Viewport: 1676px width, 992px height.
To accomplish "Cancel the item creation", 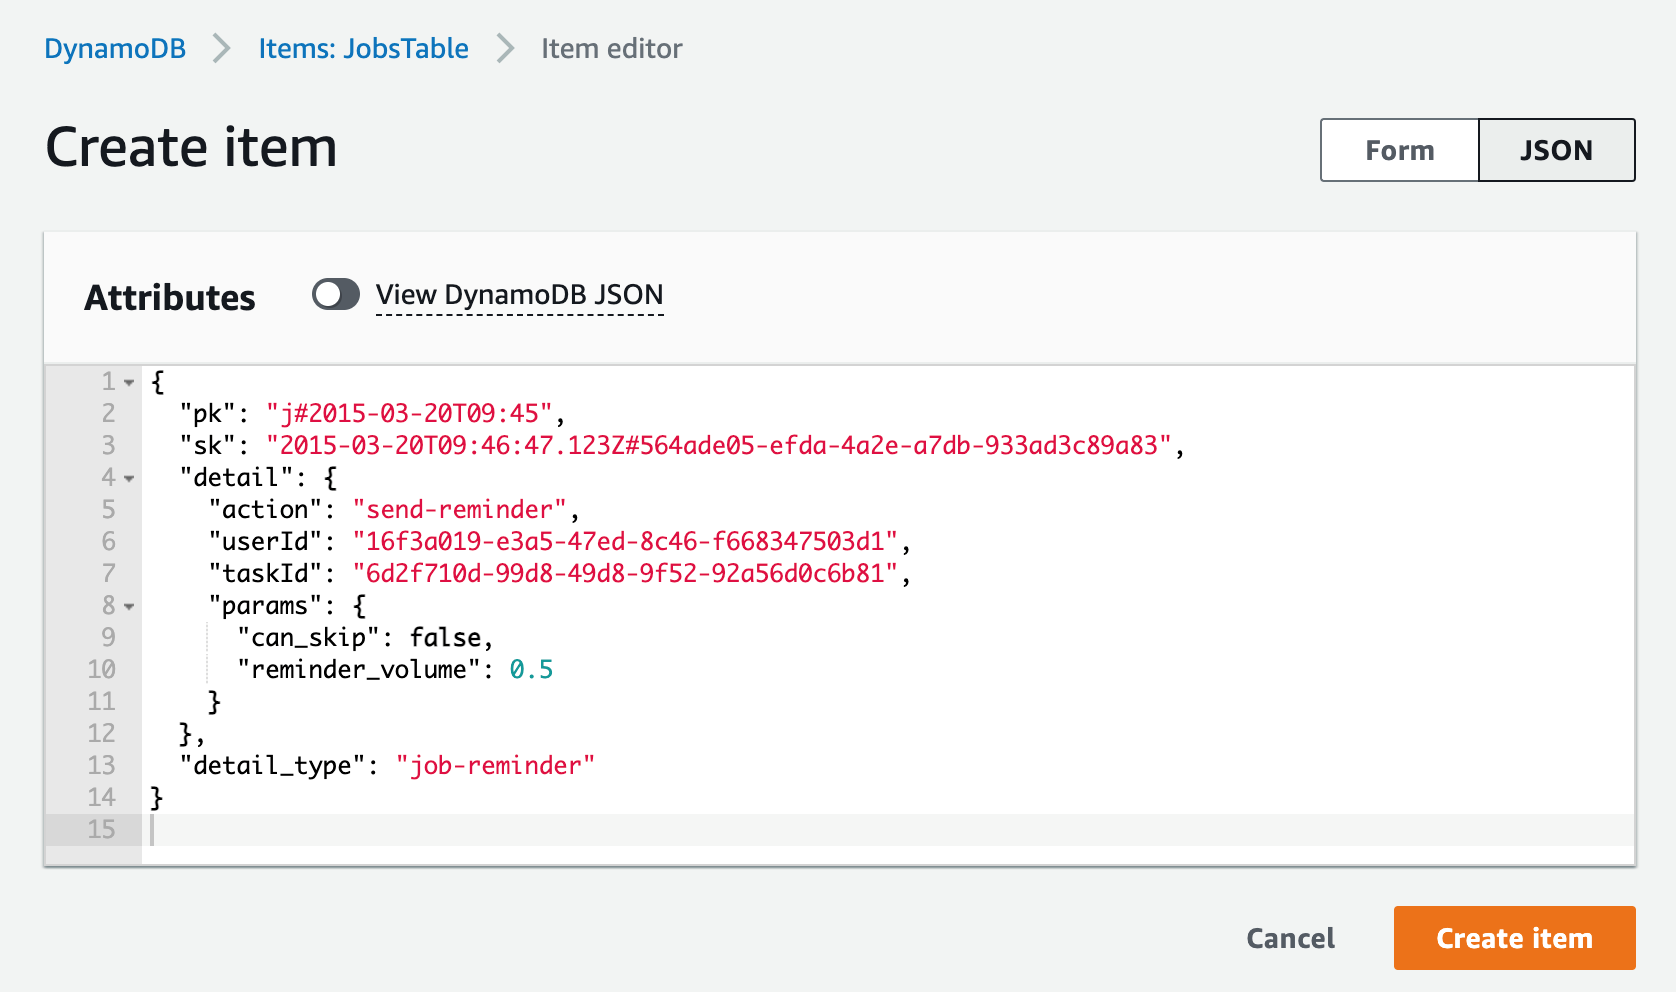I will 1290,938.
